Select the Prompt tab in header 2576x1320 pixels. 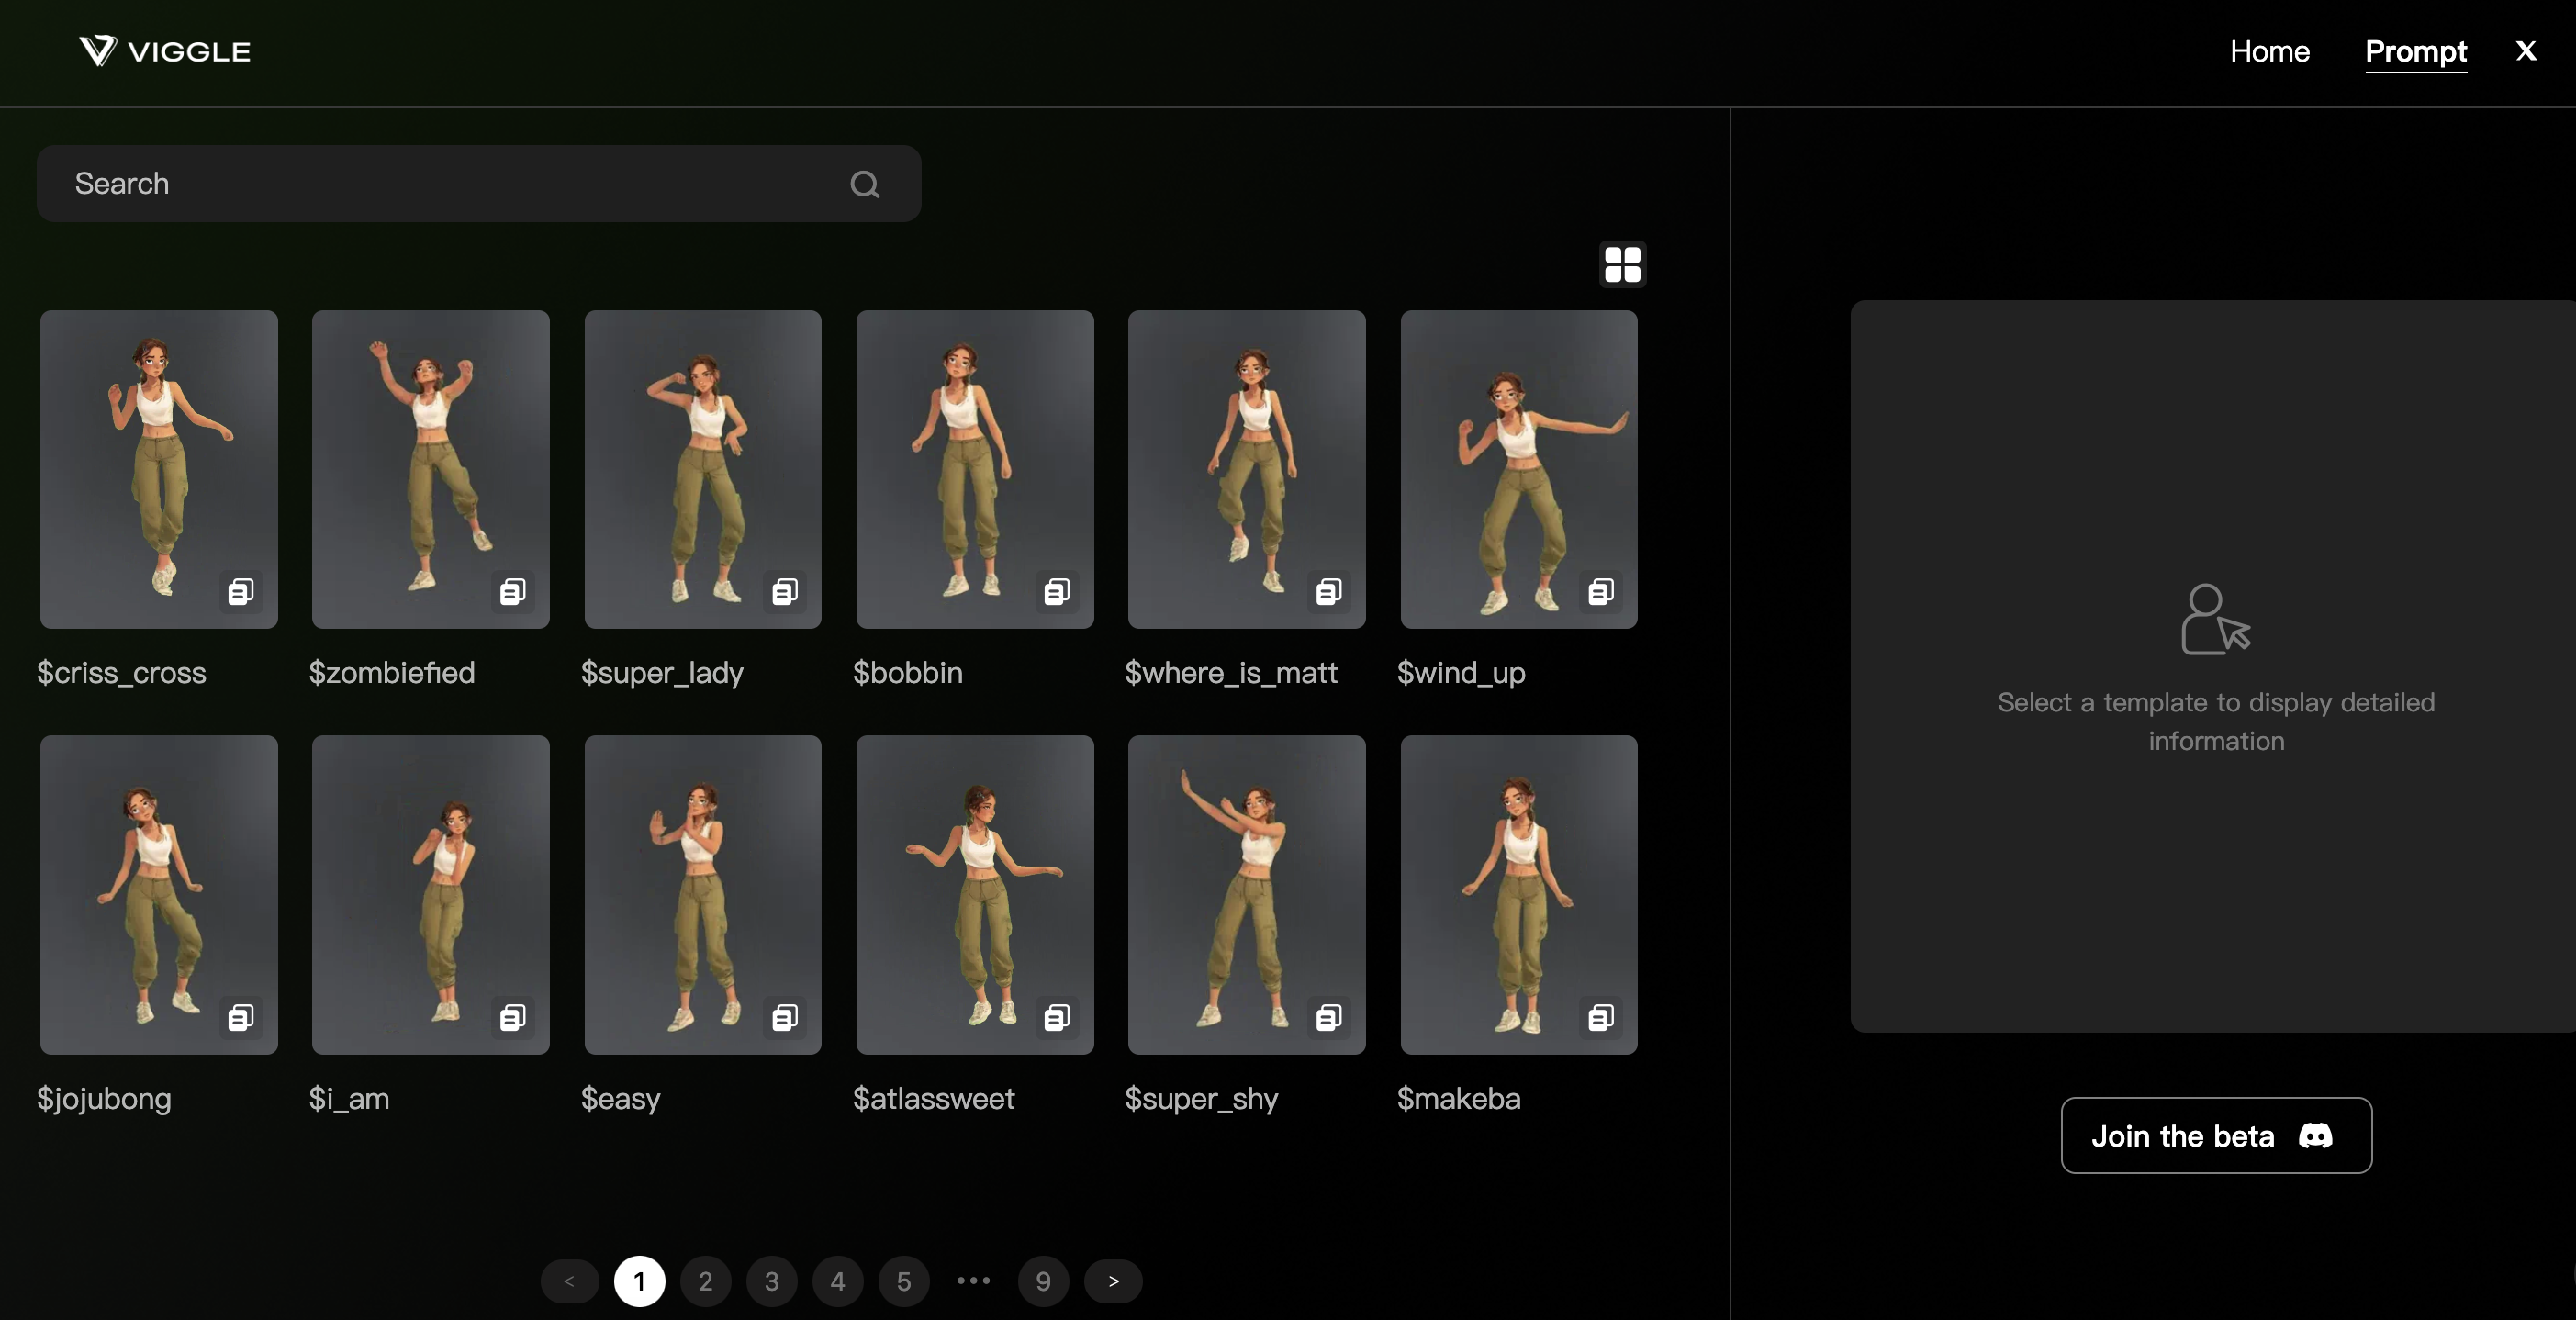[x=2415, y=51]
